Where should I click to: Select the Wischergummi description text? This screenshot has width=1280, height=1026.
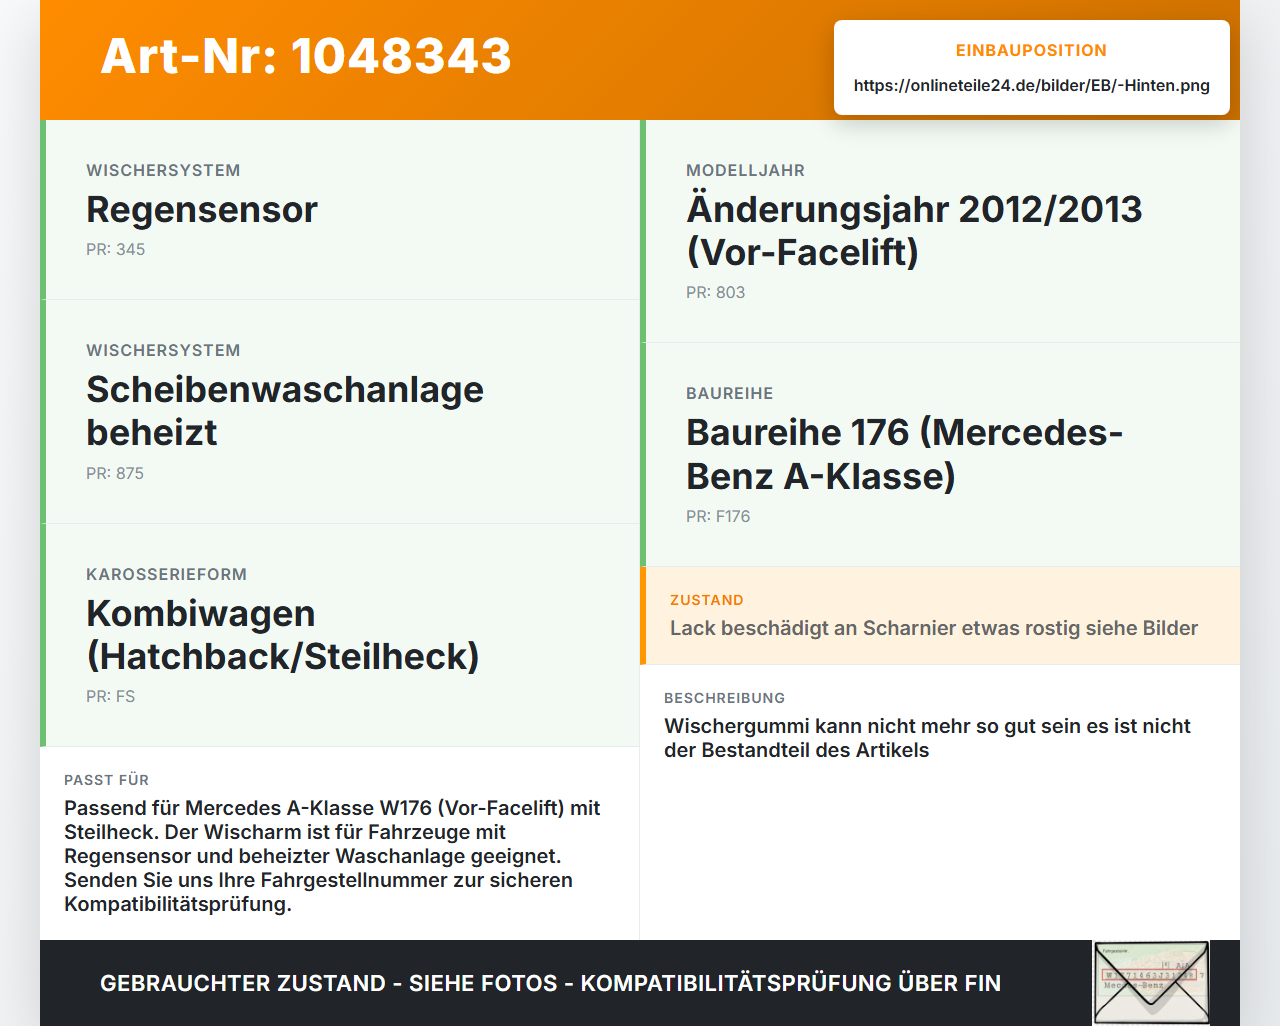coord(927,738)
